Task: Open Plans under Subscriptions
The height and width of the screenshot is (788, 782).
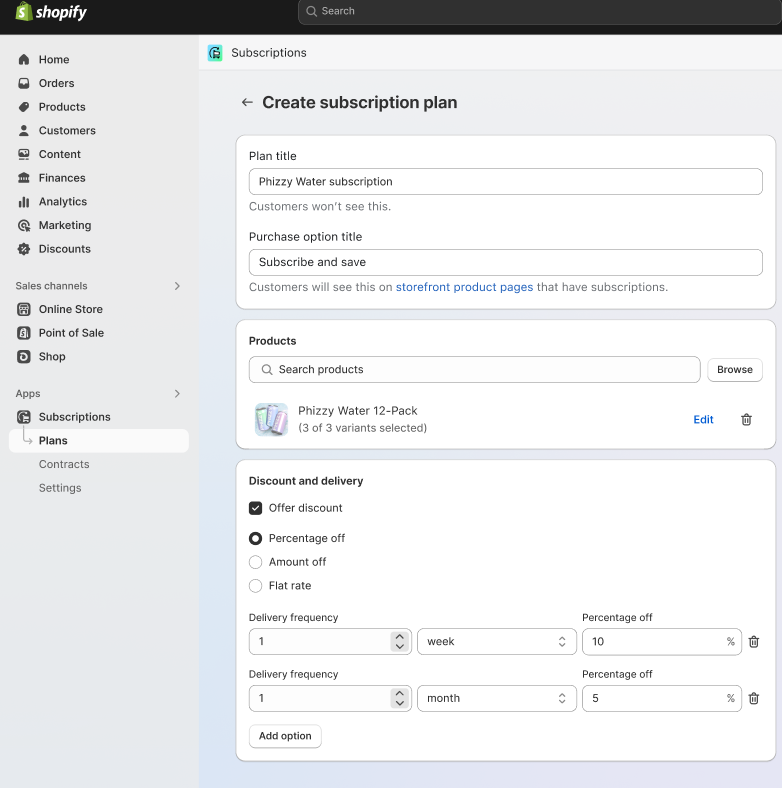Action: click(99, 441)
